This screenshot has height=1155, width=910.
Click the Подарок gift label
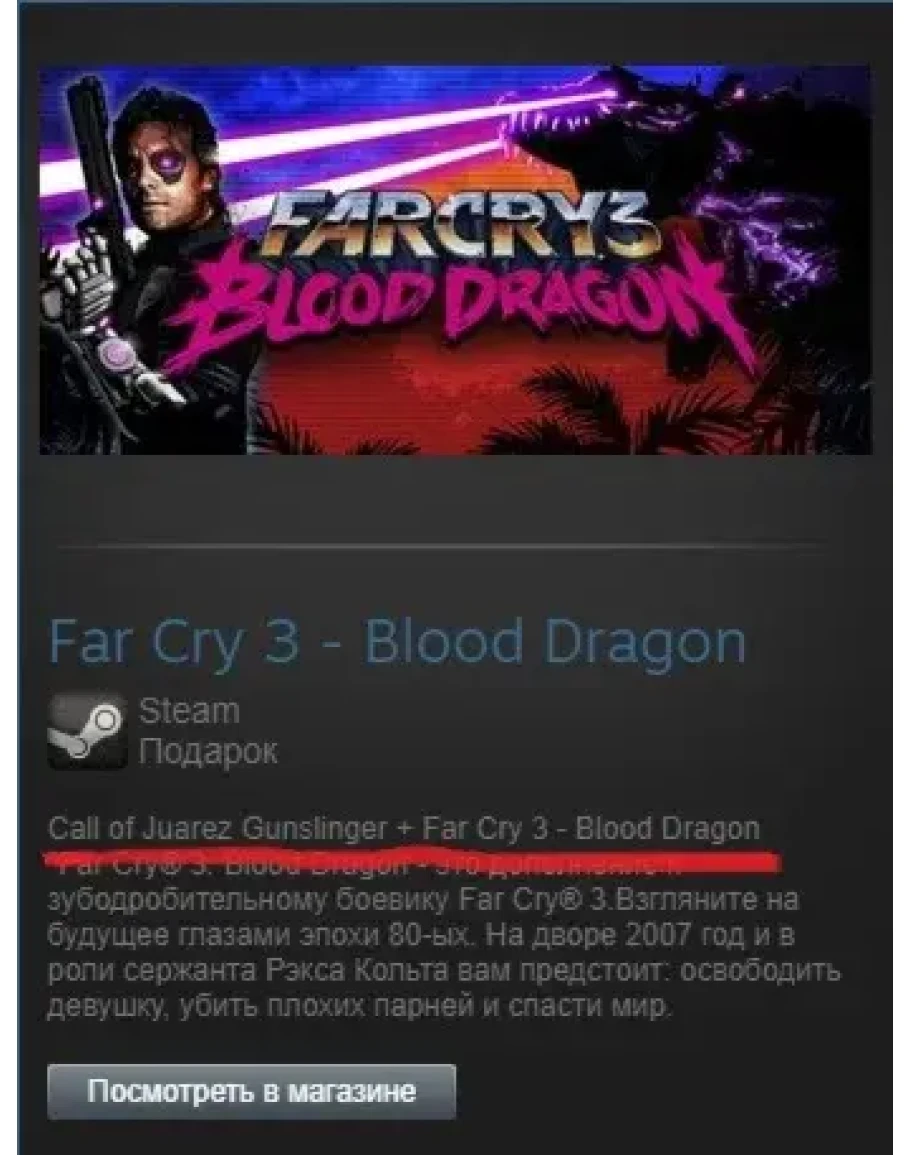coord(209,751)
